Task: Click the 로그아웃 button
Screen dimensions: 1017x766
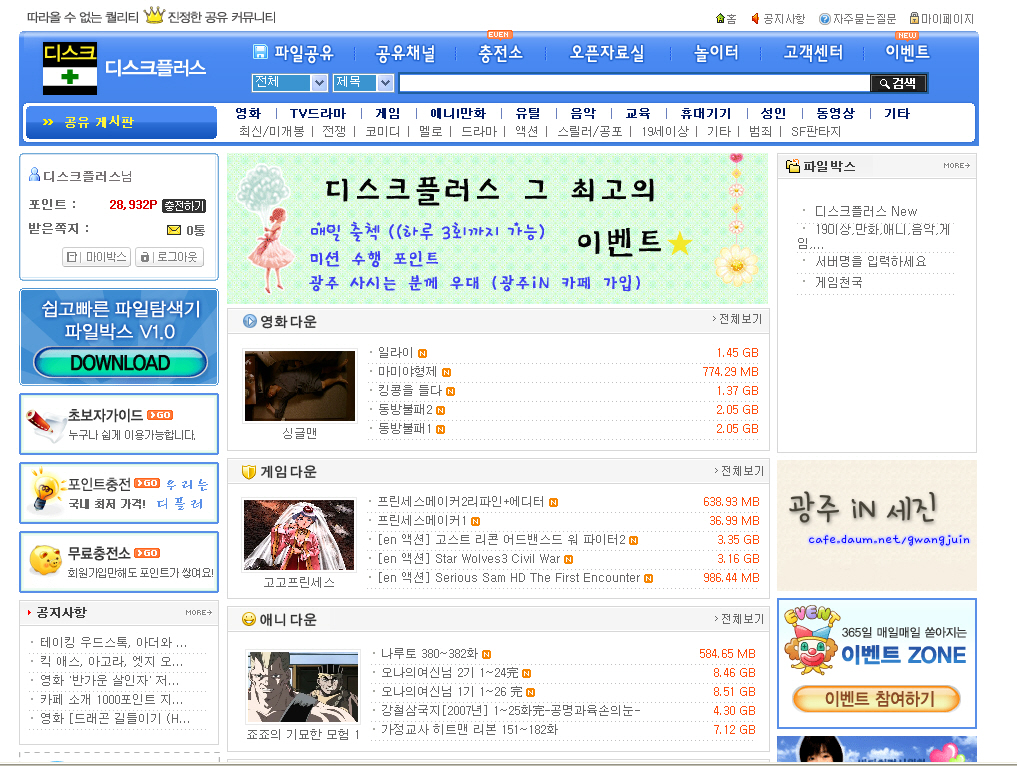Action: pos(169,257)
